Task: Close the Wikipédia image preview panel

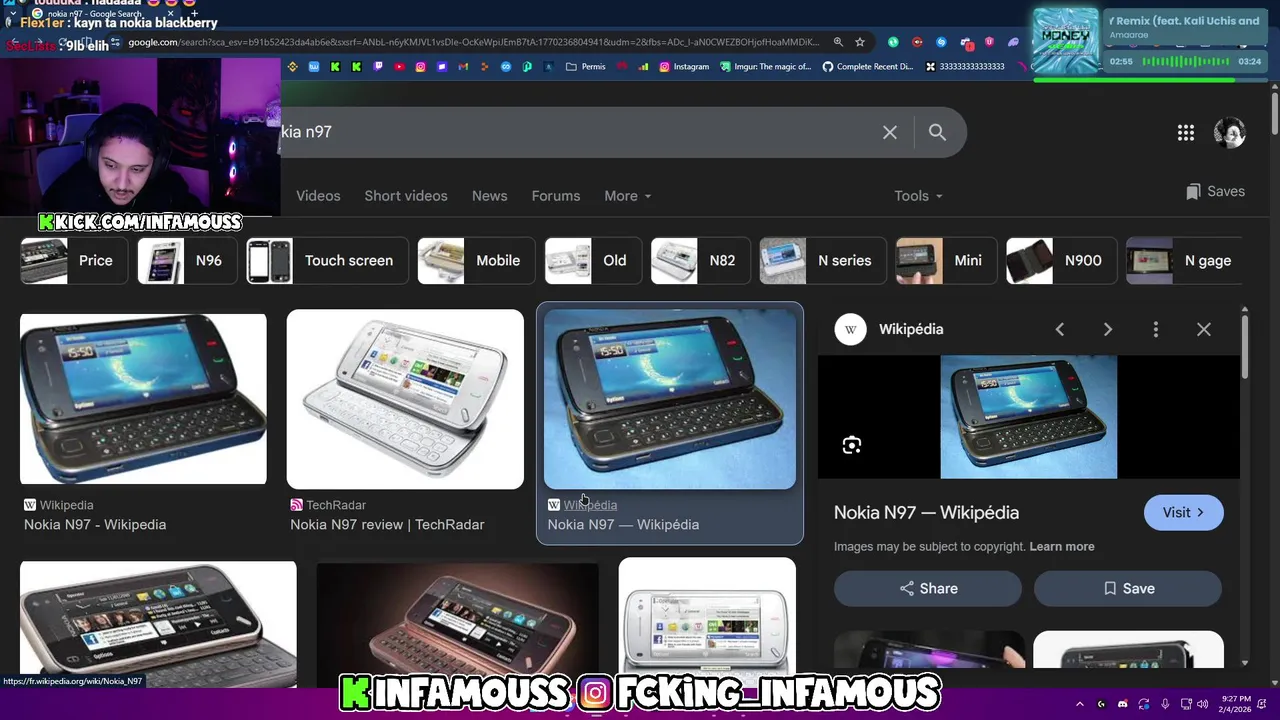Action: (x=1204, y=329)
